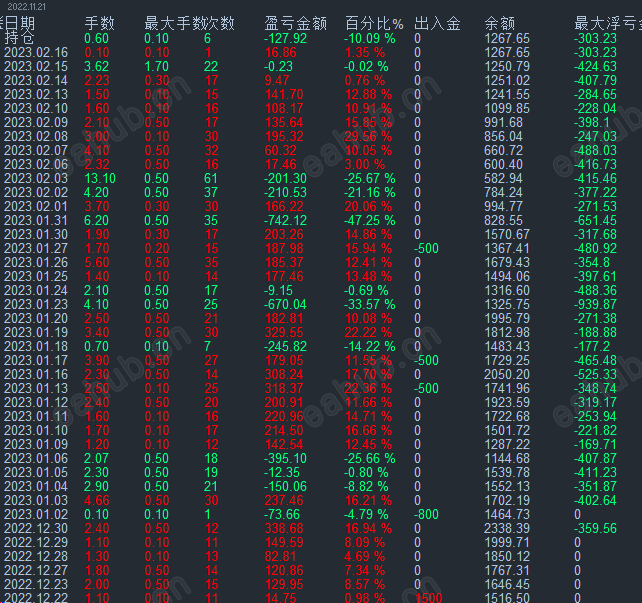Click floating loss -651.45
This screenshot has width=642, height=603.
point(595,220)
